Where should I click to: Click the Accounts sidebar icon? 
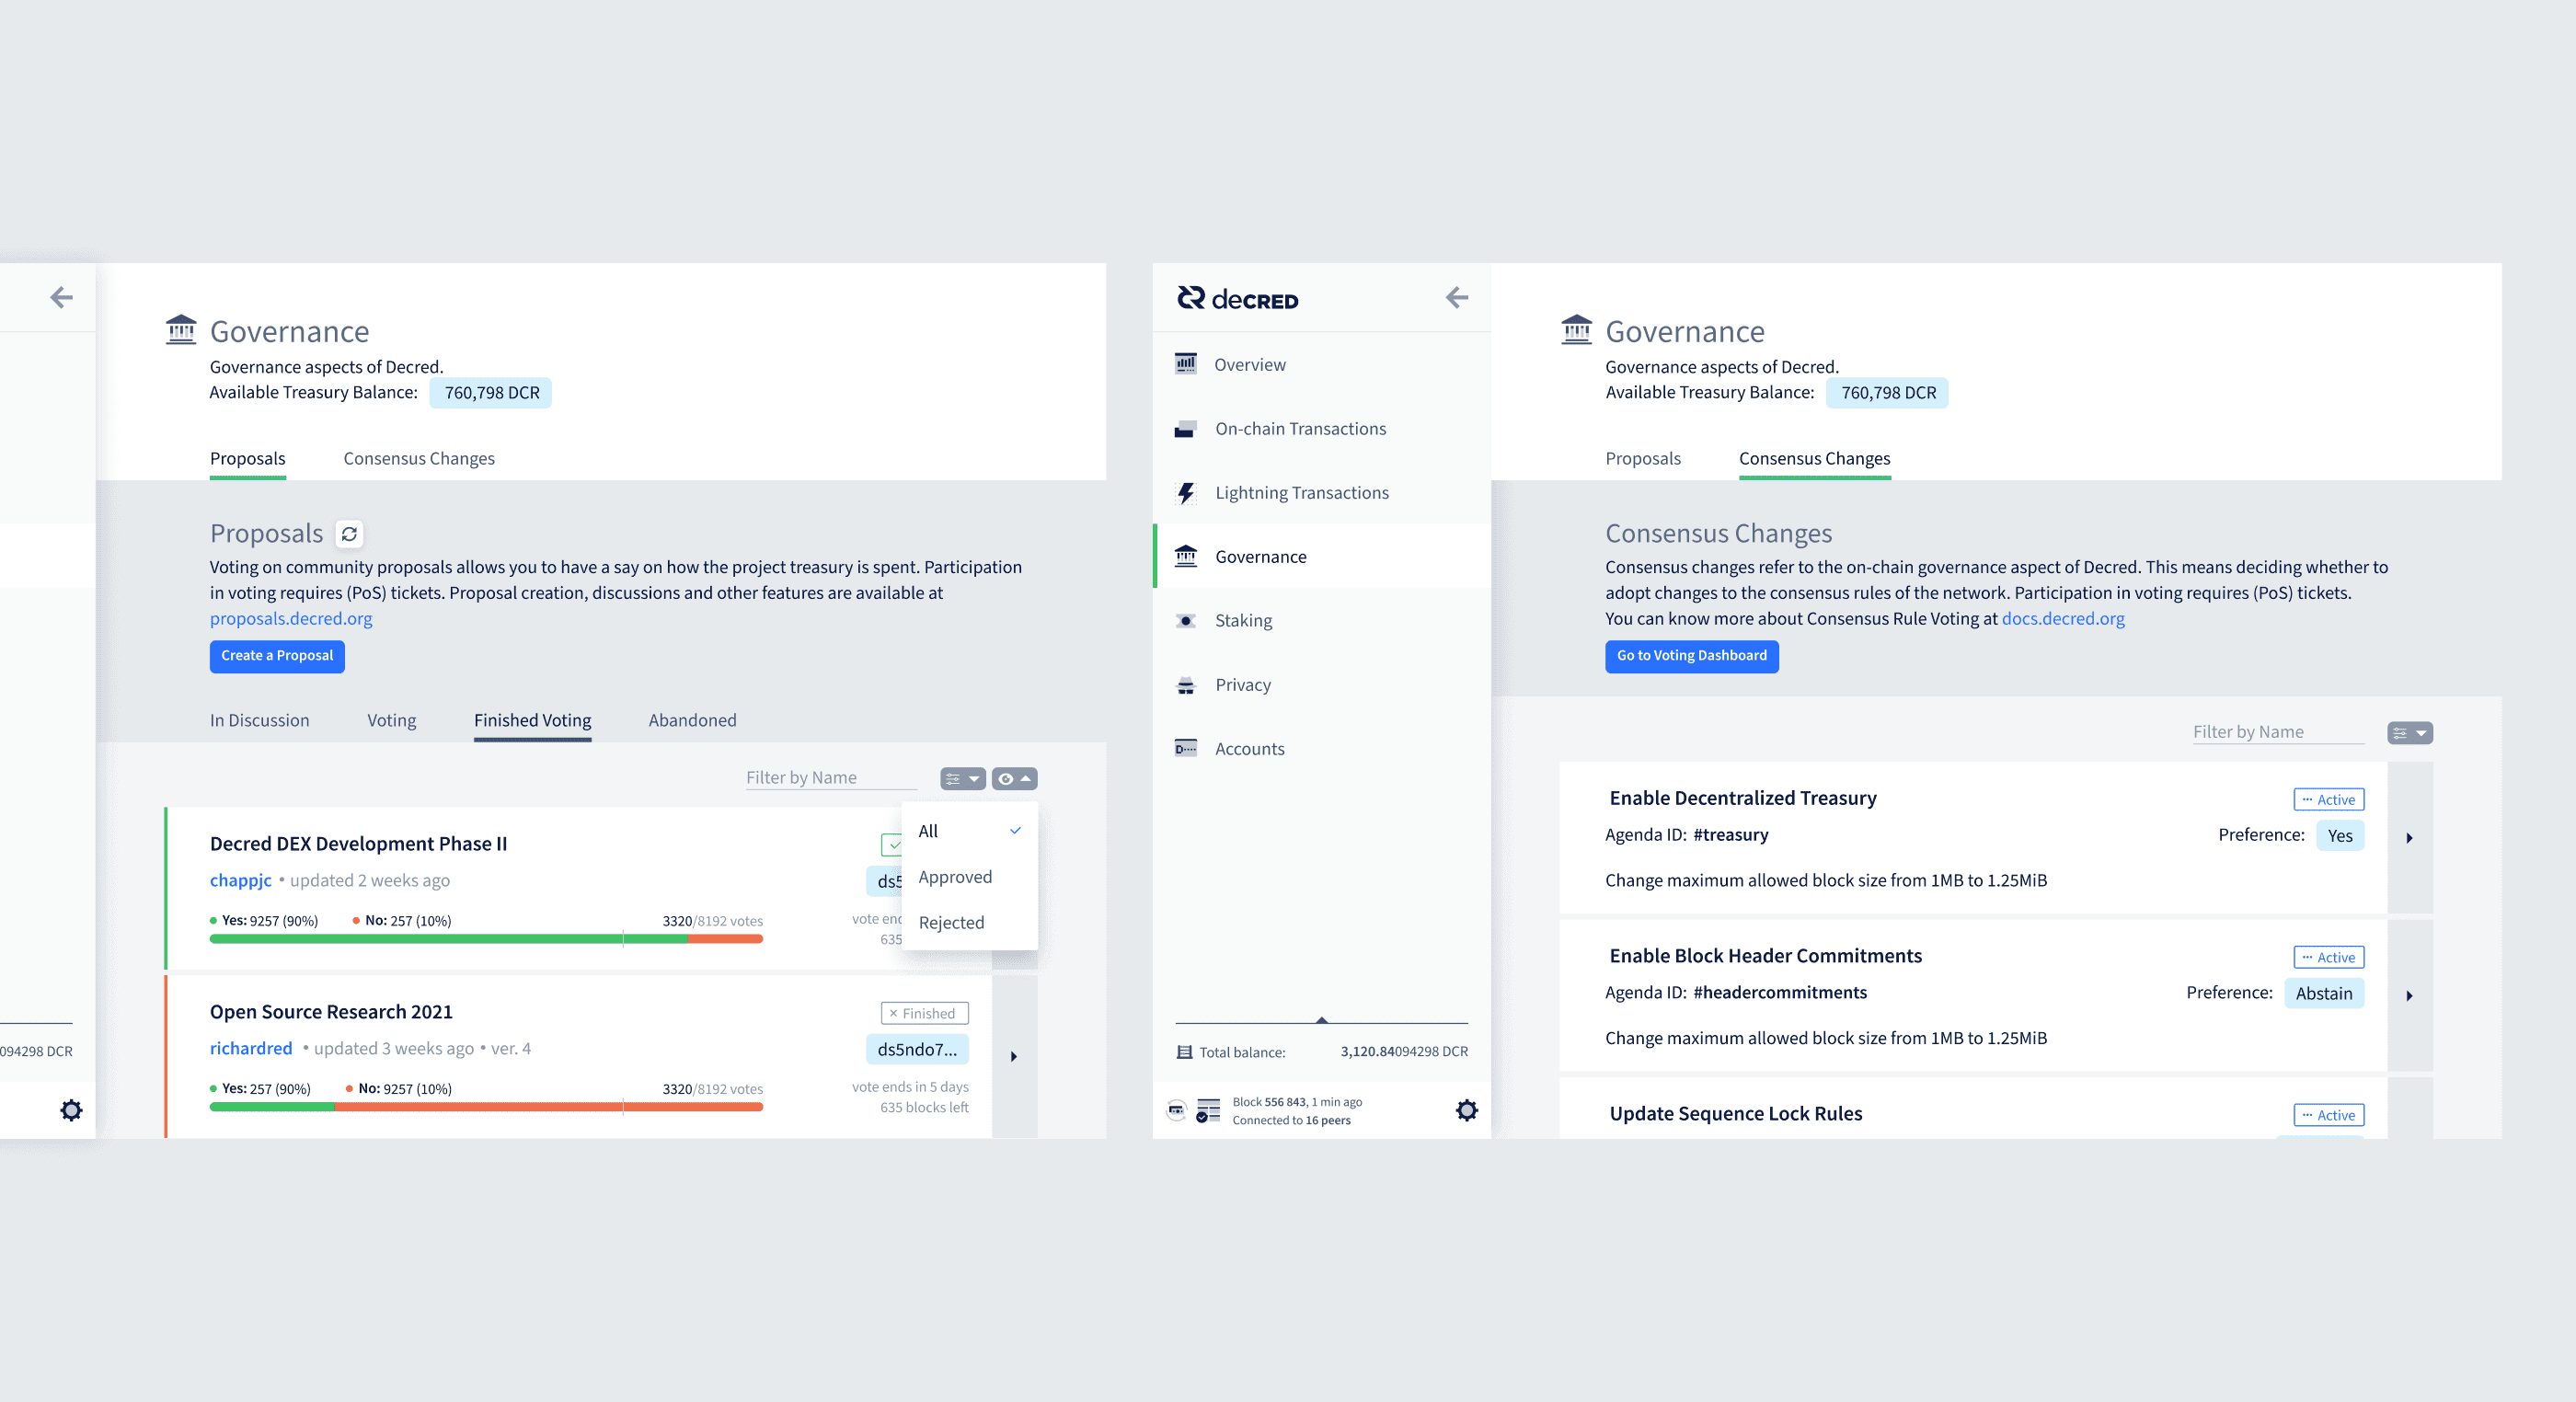(1186, 749)
